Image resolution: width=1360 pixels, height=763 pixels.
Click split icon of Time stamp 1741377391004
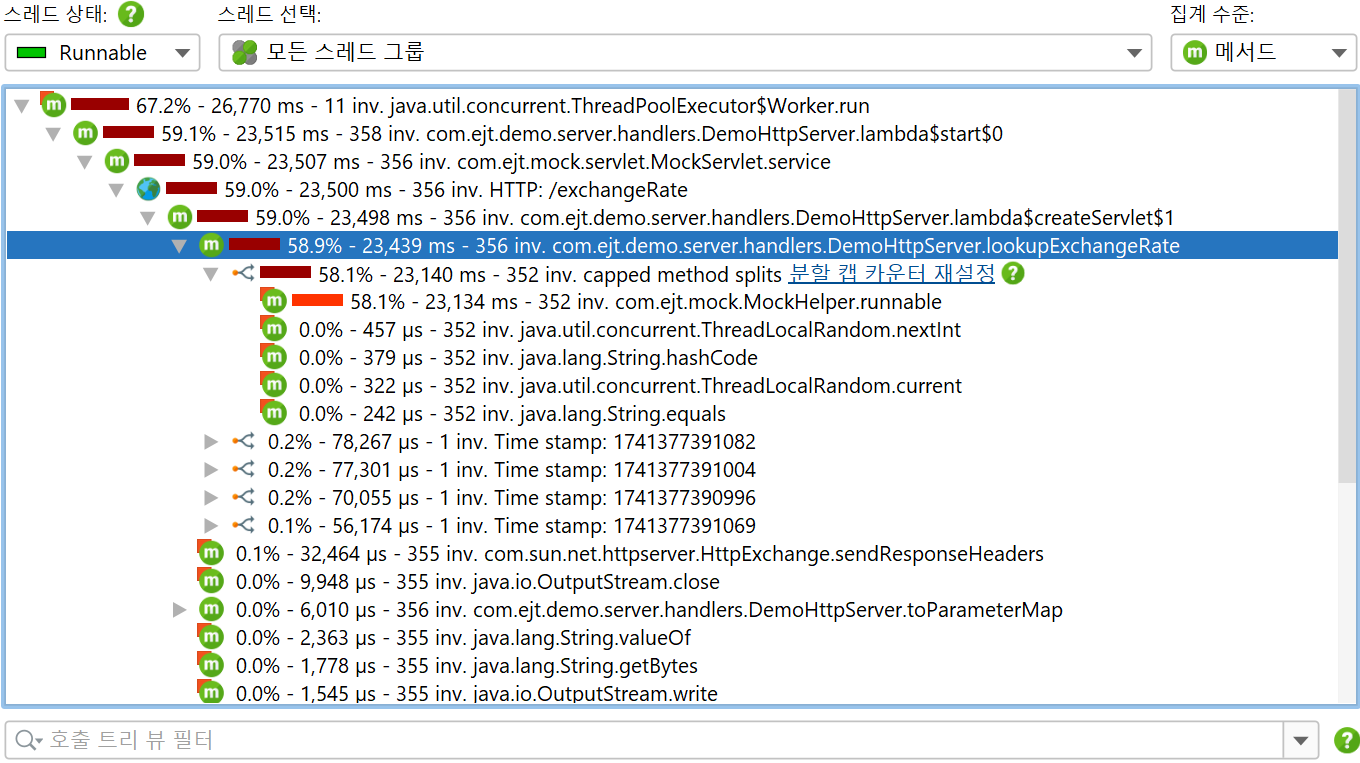click(243, 469)
